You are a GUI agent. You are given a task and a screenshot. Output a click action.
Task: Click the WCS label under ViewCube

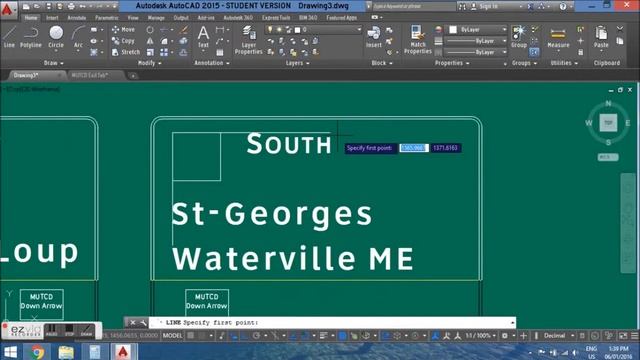608,157
